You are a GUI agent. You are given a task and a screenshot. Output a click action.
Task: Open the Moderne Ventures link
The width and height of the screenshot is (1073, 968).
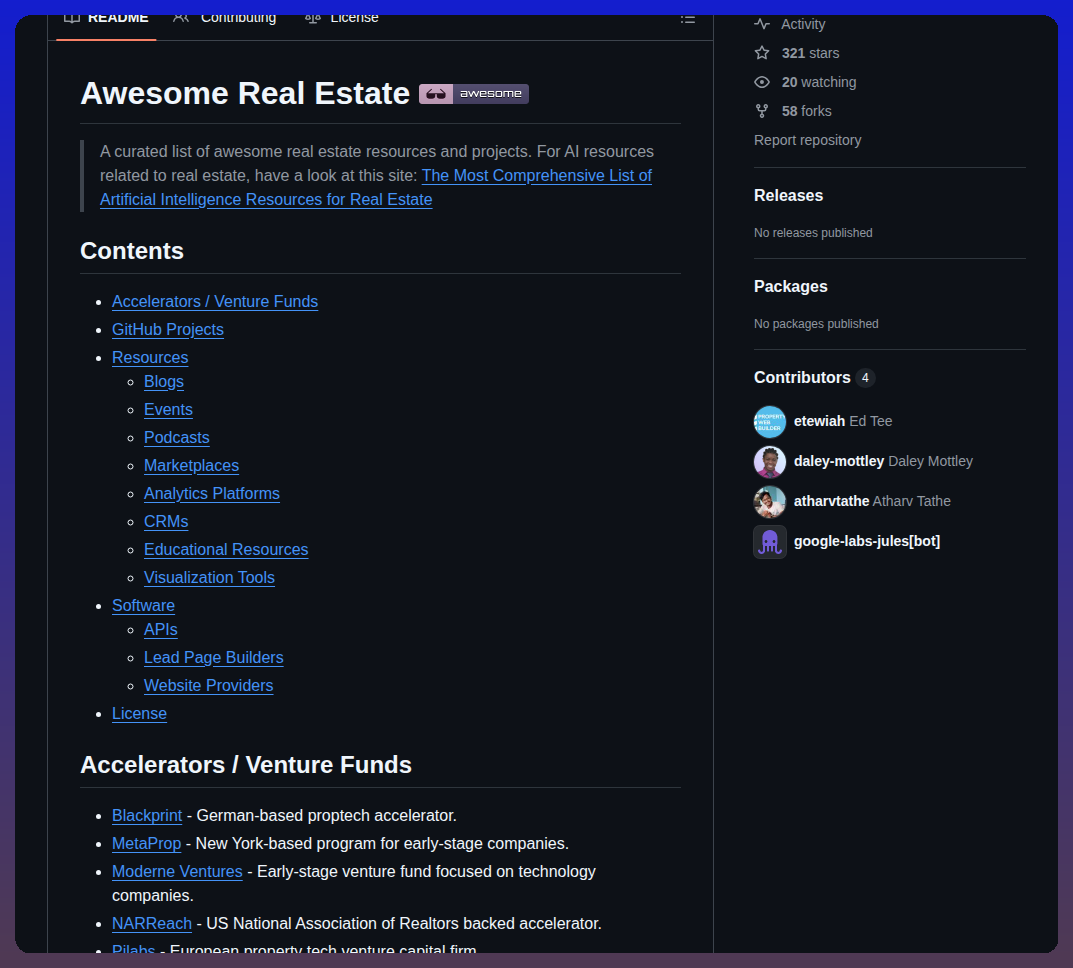177,872
